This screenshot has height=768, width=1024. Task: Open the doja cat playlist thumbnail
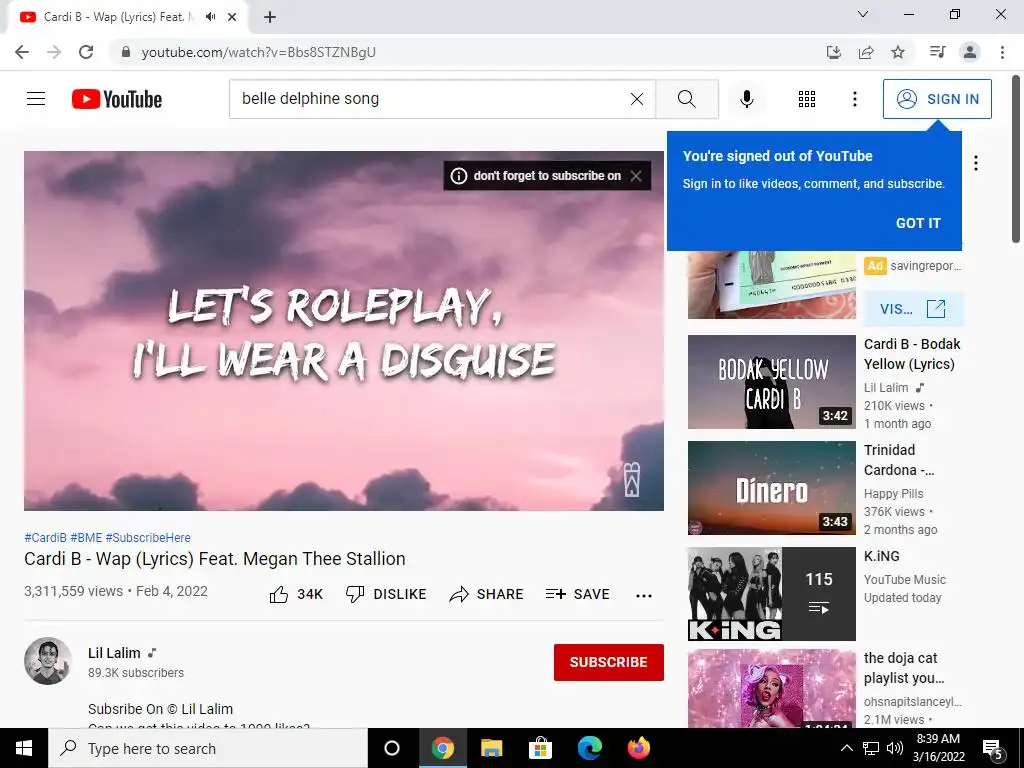click(x=772, y=688)
